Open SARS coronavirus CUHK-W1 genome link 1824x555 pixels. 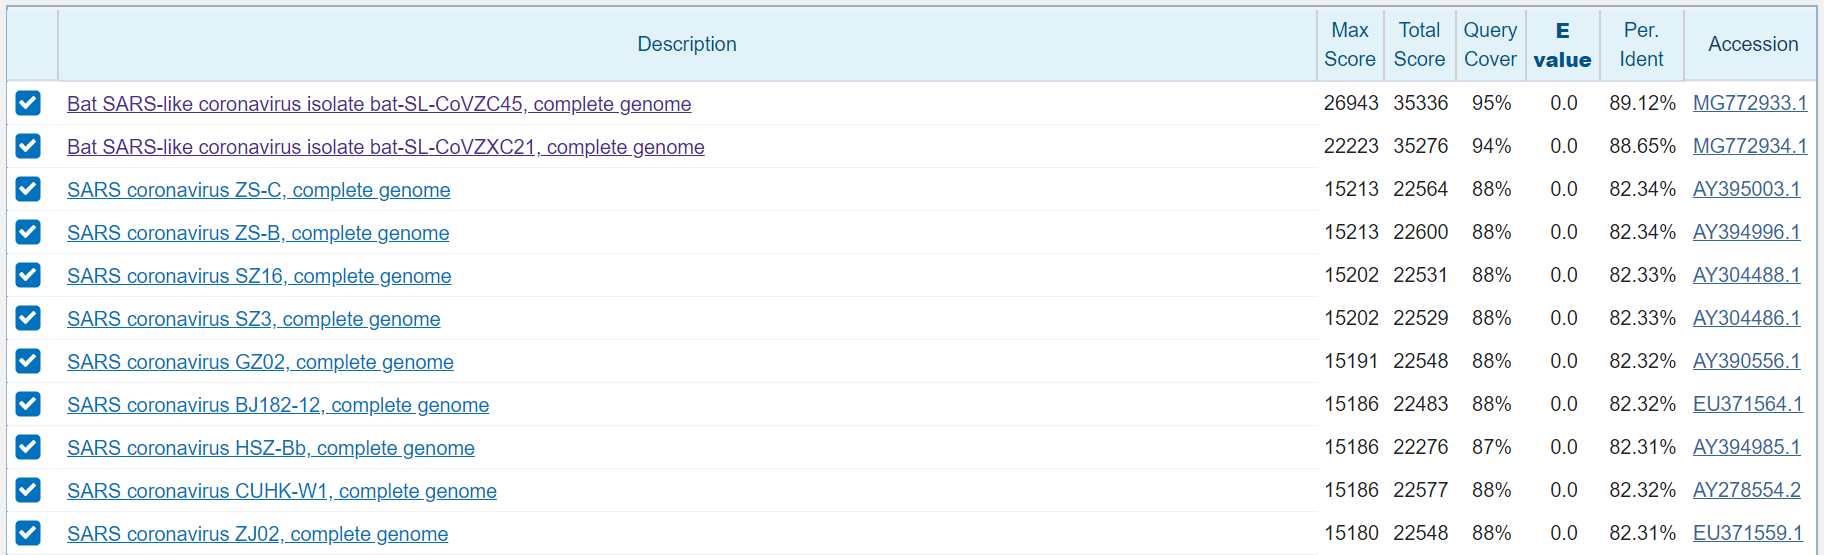click(282, 491)
